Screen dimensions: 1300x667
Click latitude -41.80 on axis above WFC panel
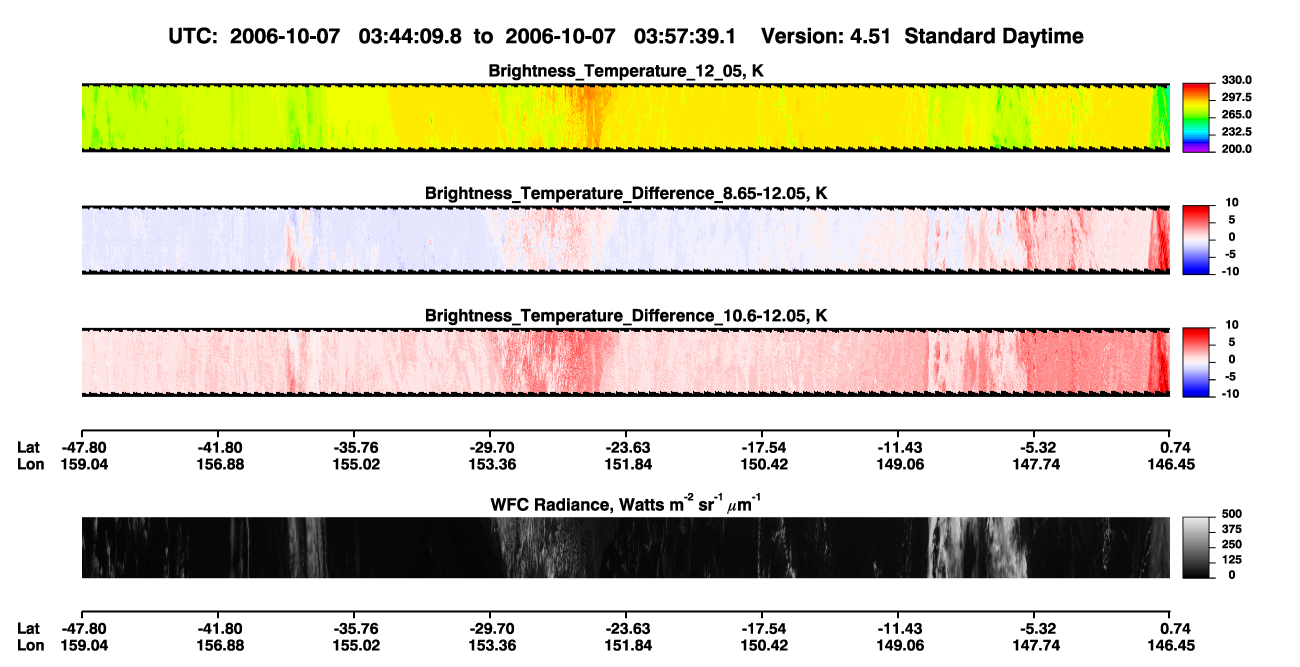point(218,447)
